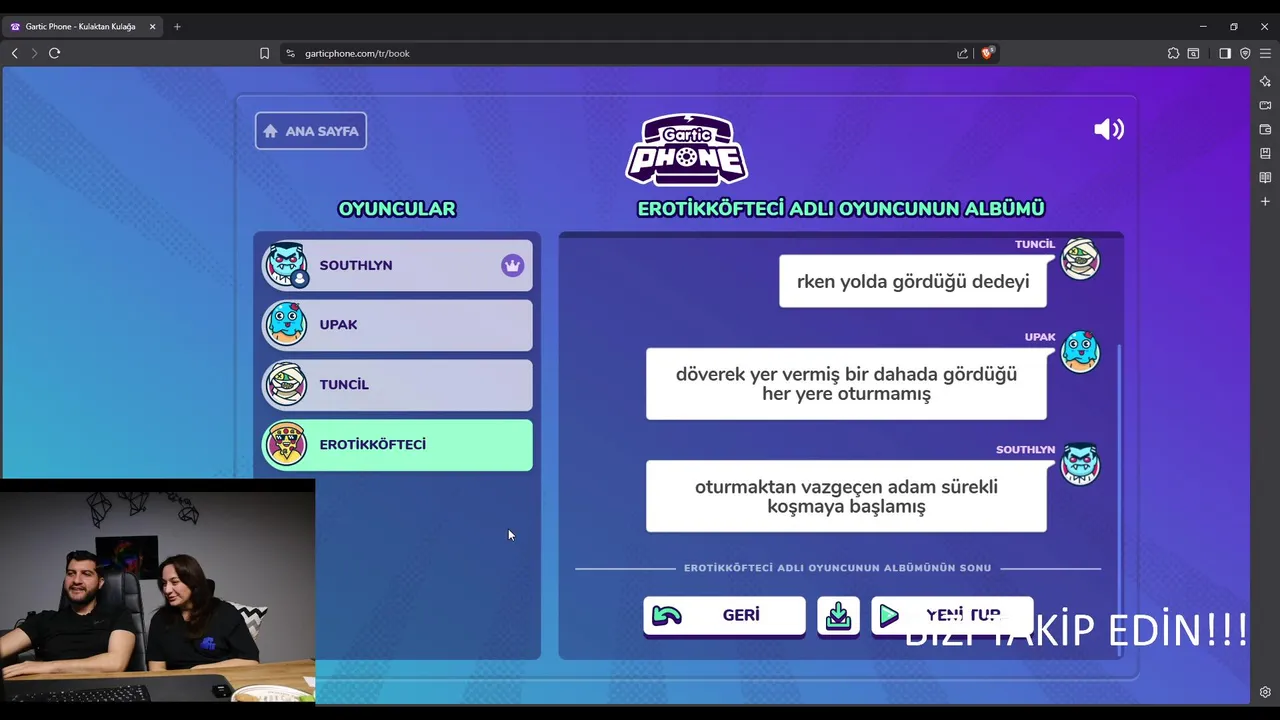Mute the game sound with speaker icon
The width and height of the screenshot is (1280, 720).
1109,129
